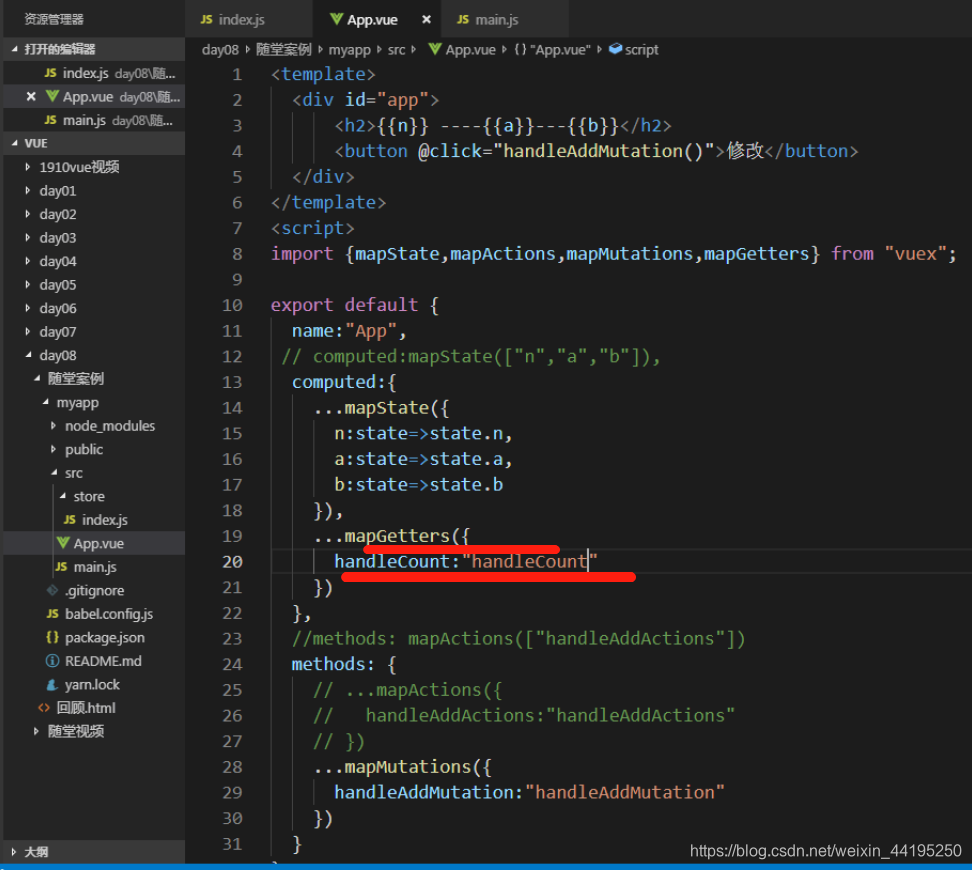
Task: Click the .gitignore file icon
Action: tap(53, 590)
